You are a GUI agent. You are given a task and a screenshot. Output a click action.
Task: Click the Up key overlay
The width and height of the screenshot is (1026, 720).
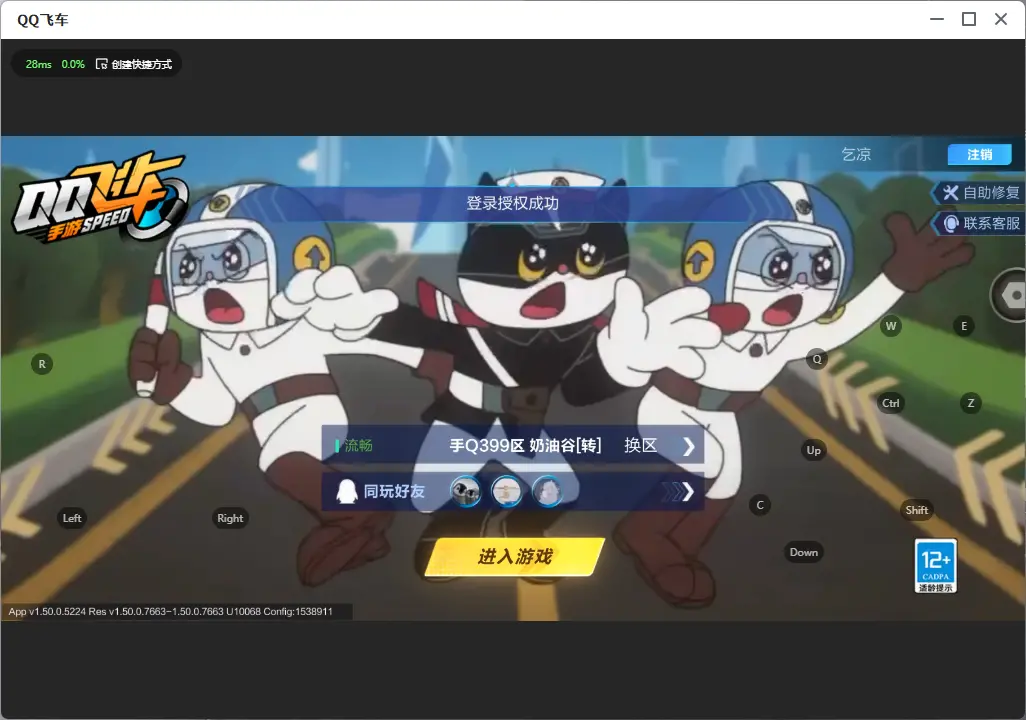pos(813,450)
